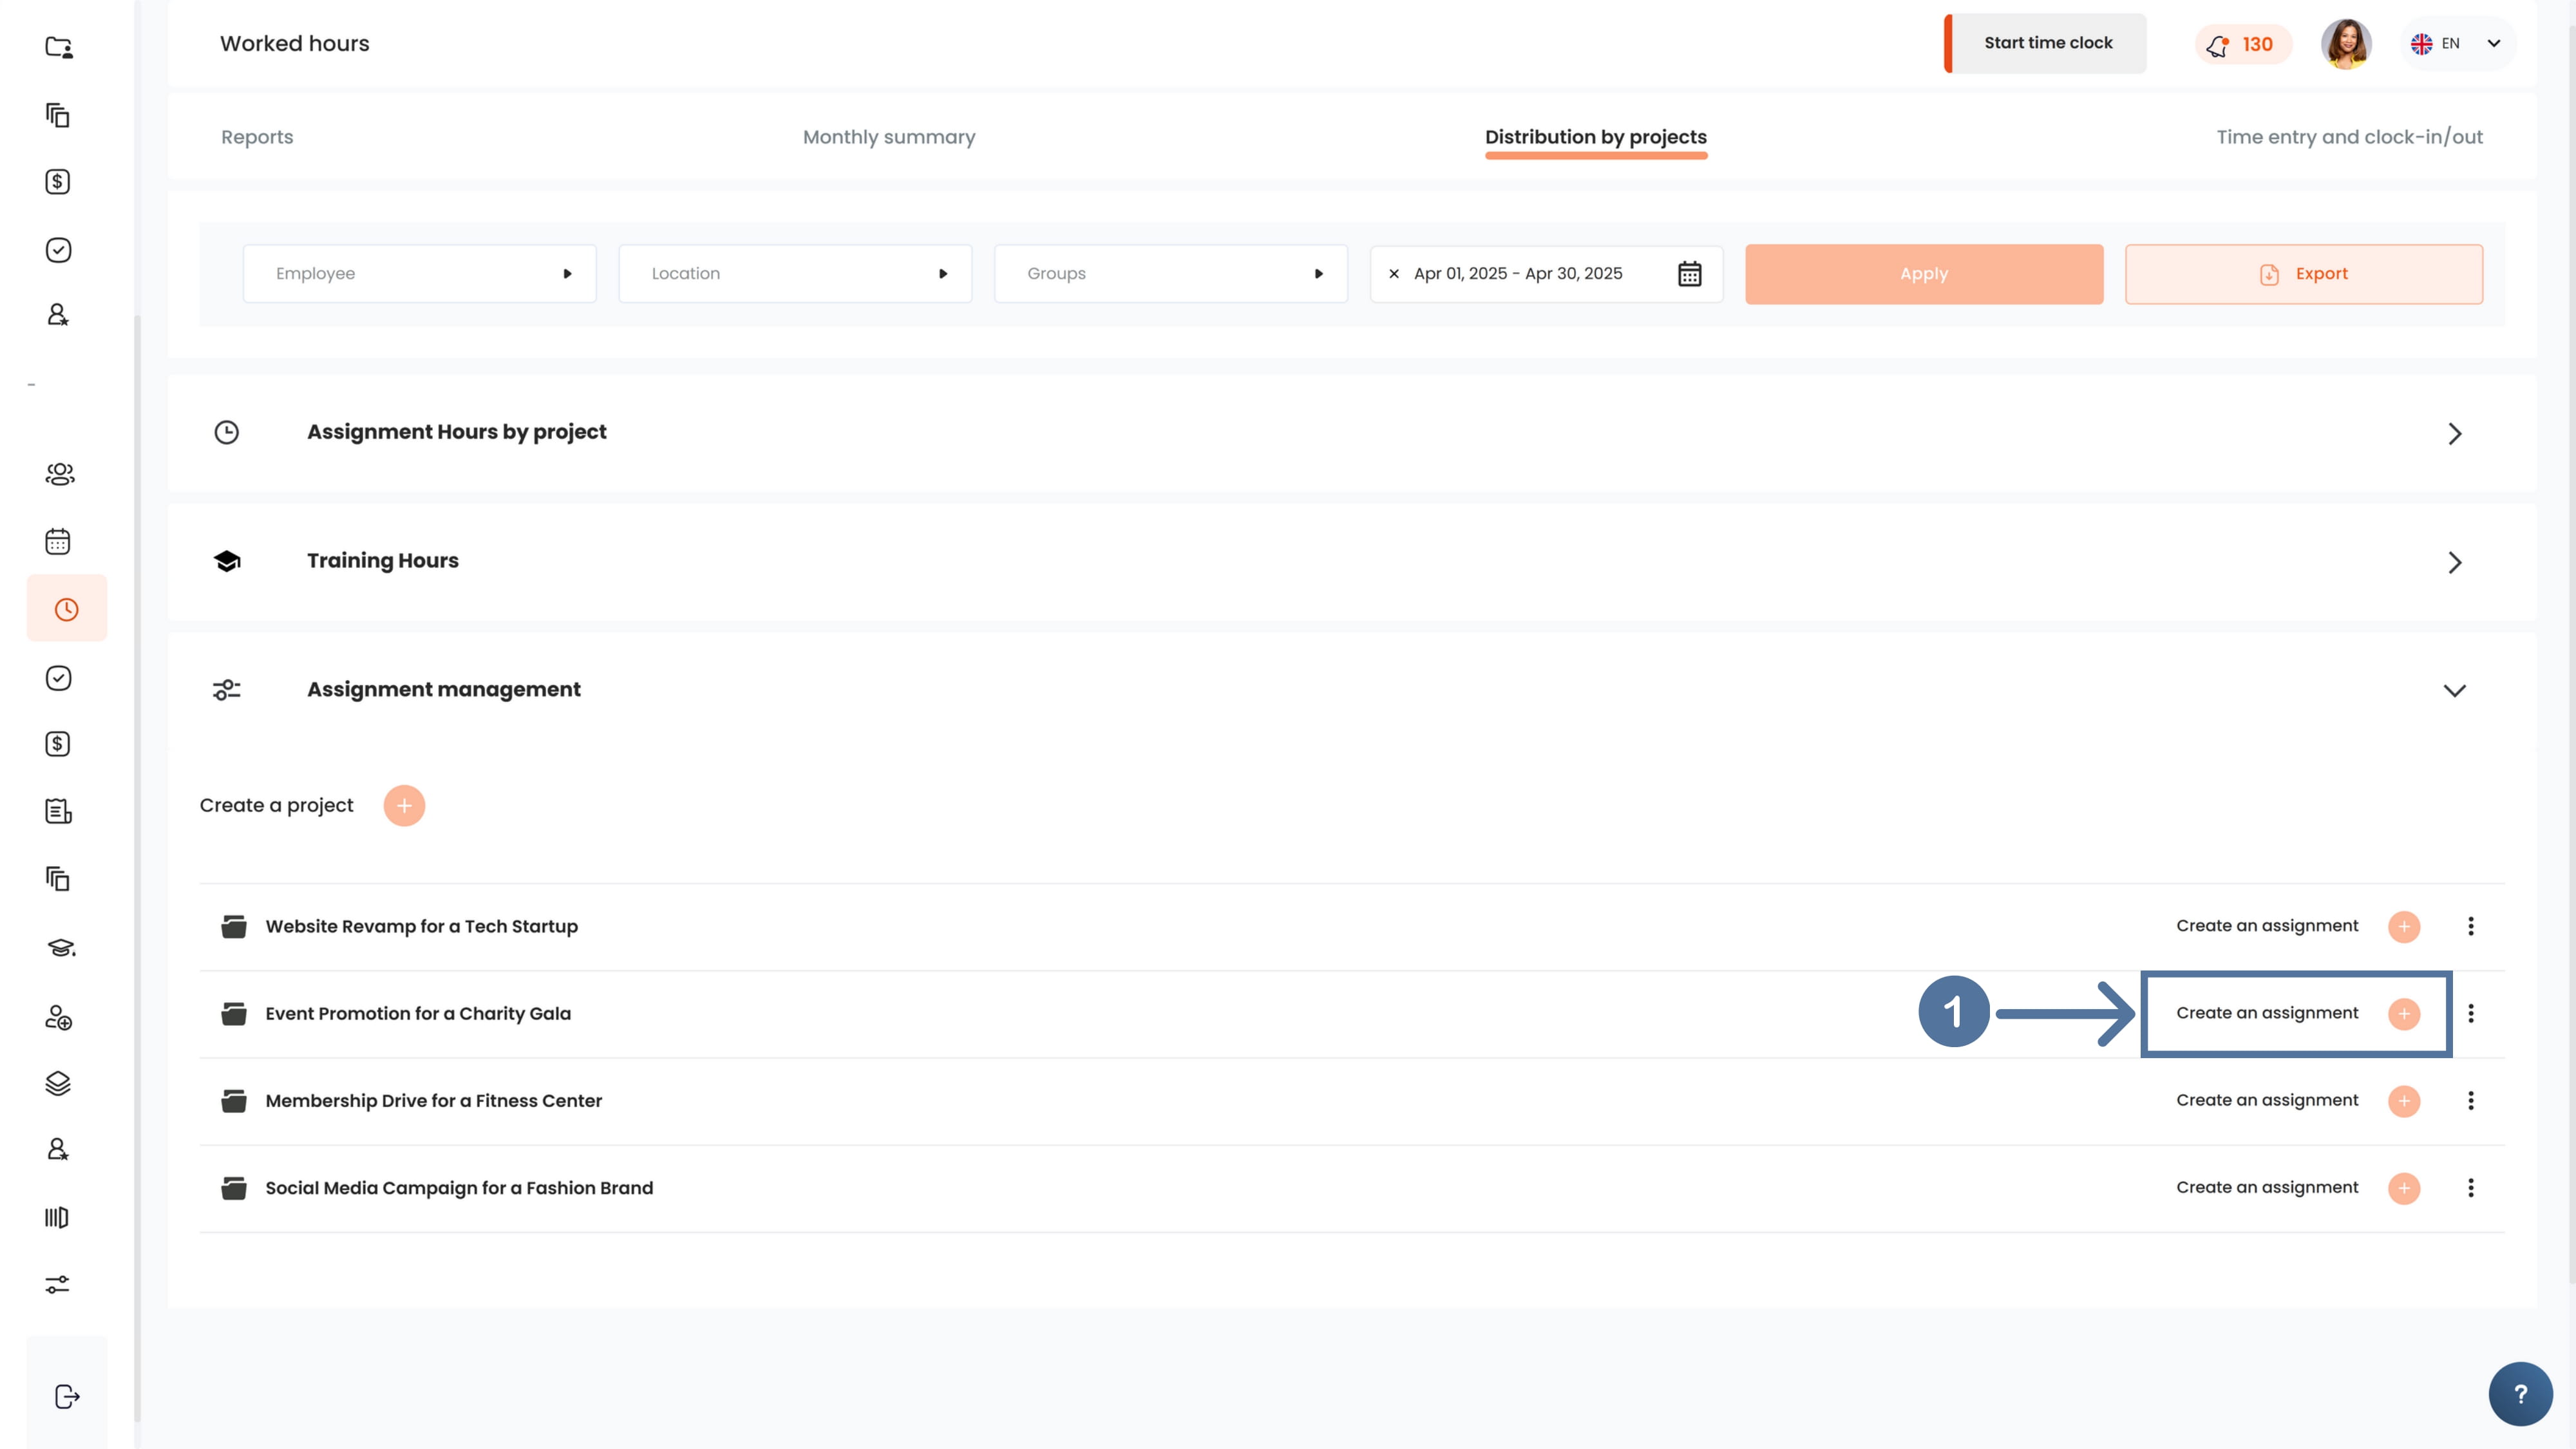Open the Groups filter dropdown
The image size is (2576, 1449).
click(x=1171, y=274)
